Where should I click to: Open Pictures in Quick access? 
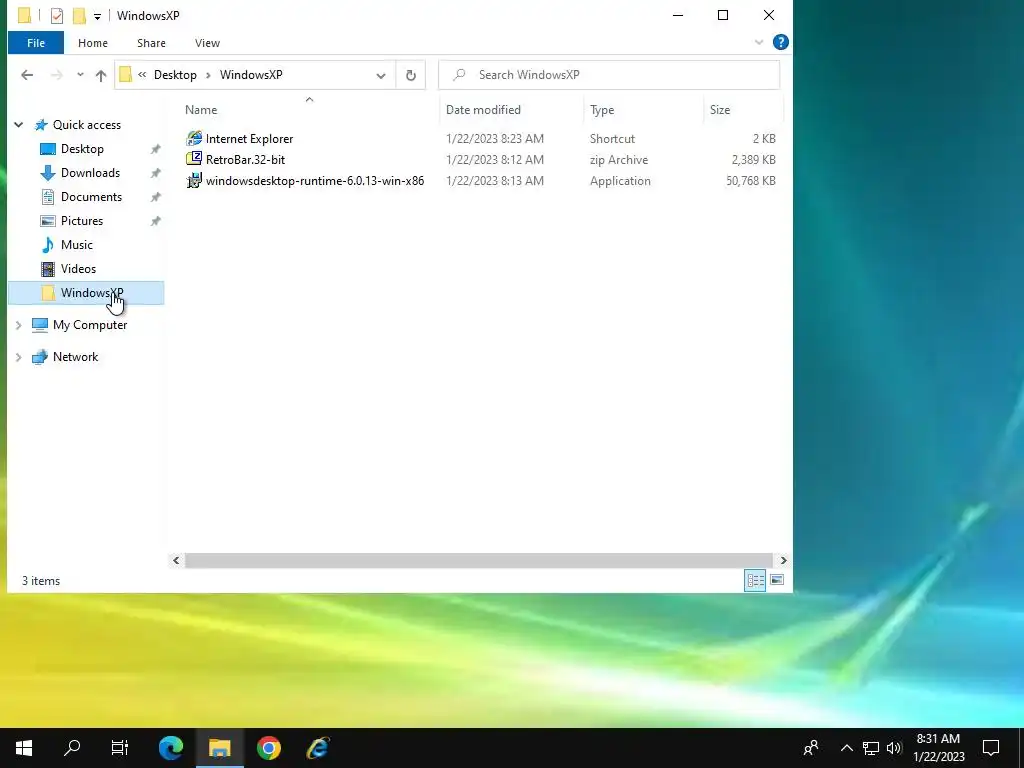[x=82, y=221]
